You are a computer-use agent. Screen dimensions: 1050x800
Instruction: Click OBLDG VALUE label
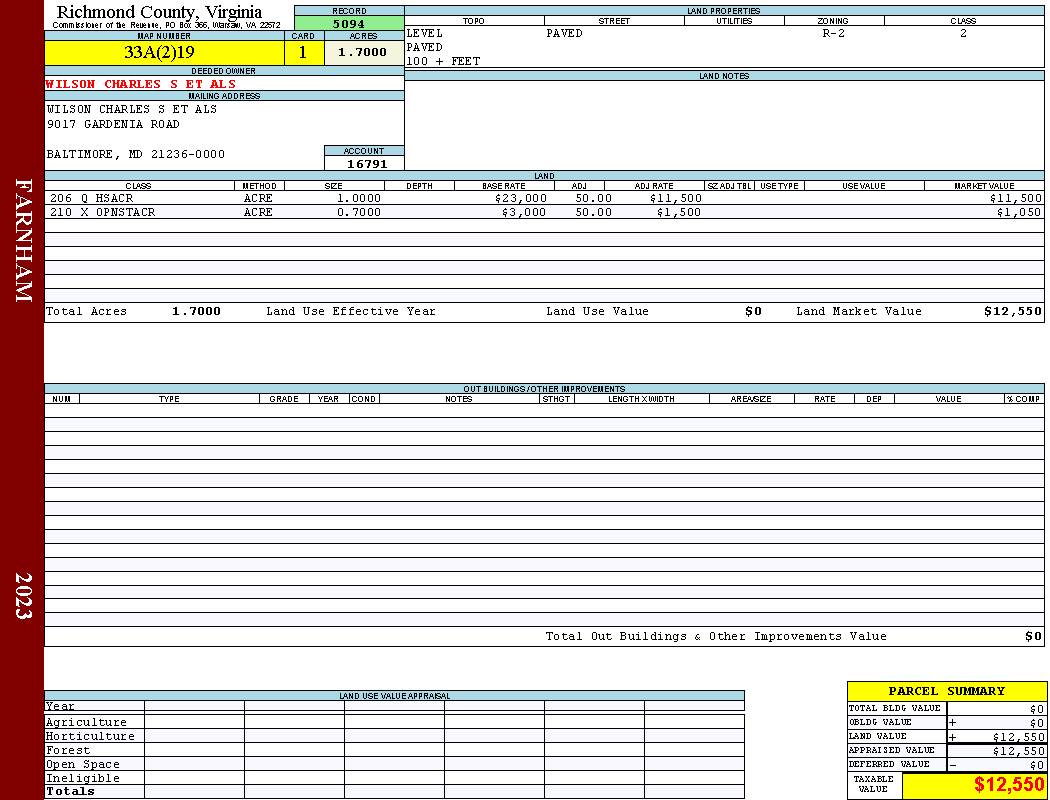tap(880, 722)
